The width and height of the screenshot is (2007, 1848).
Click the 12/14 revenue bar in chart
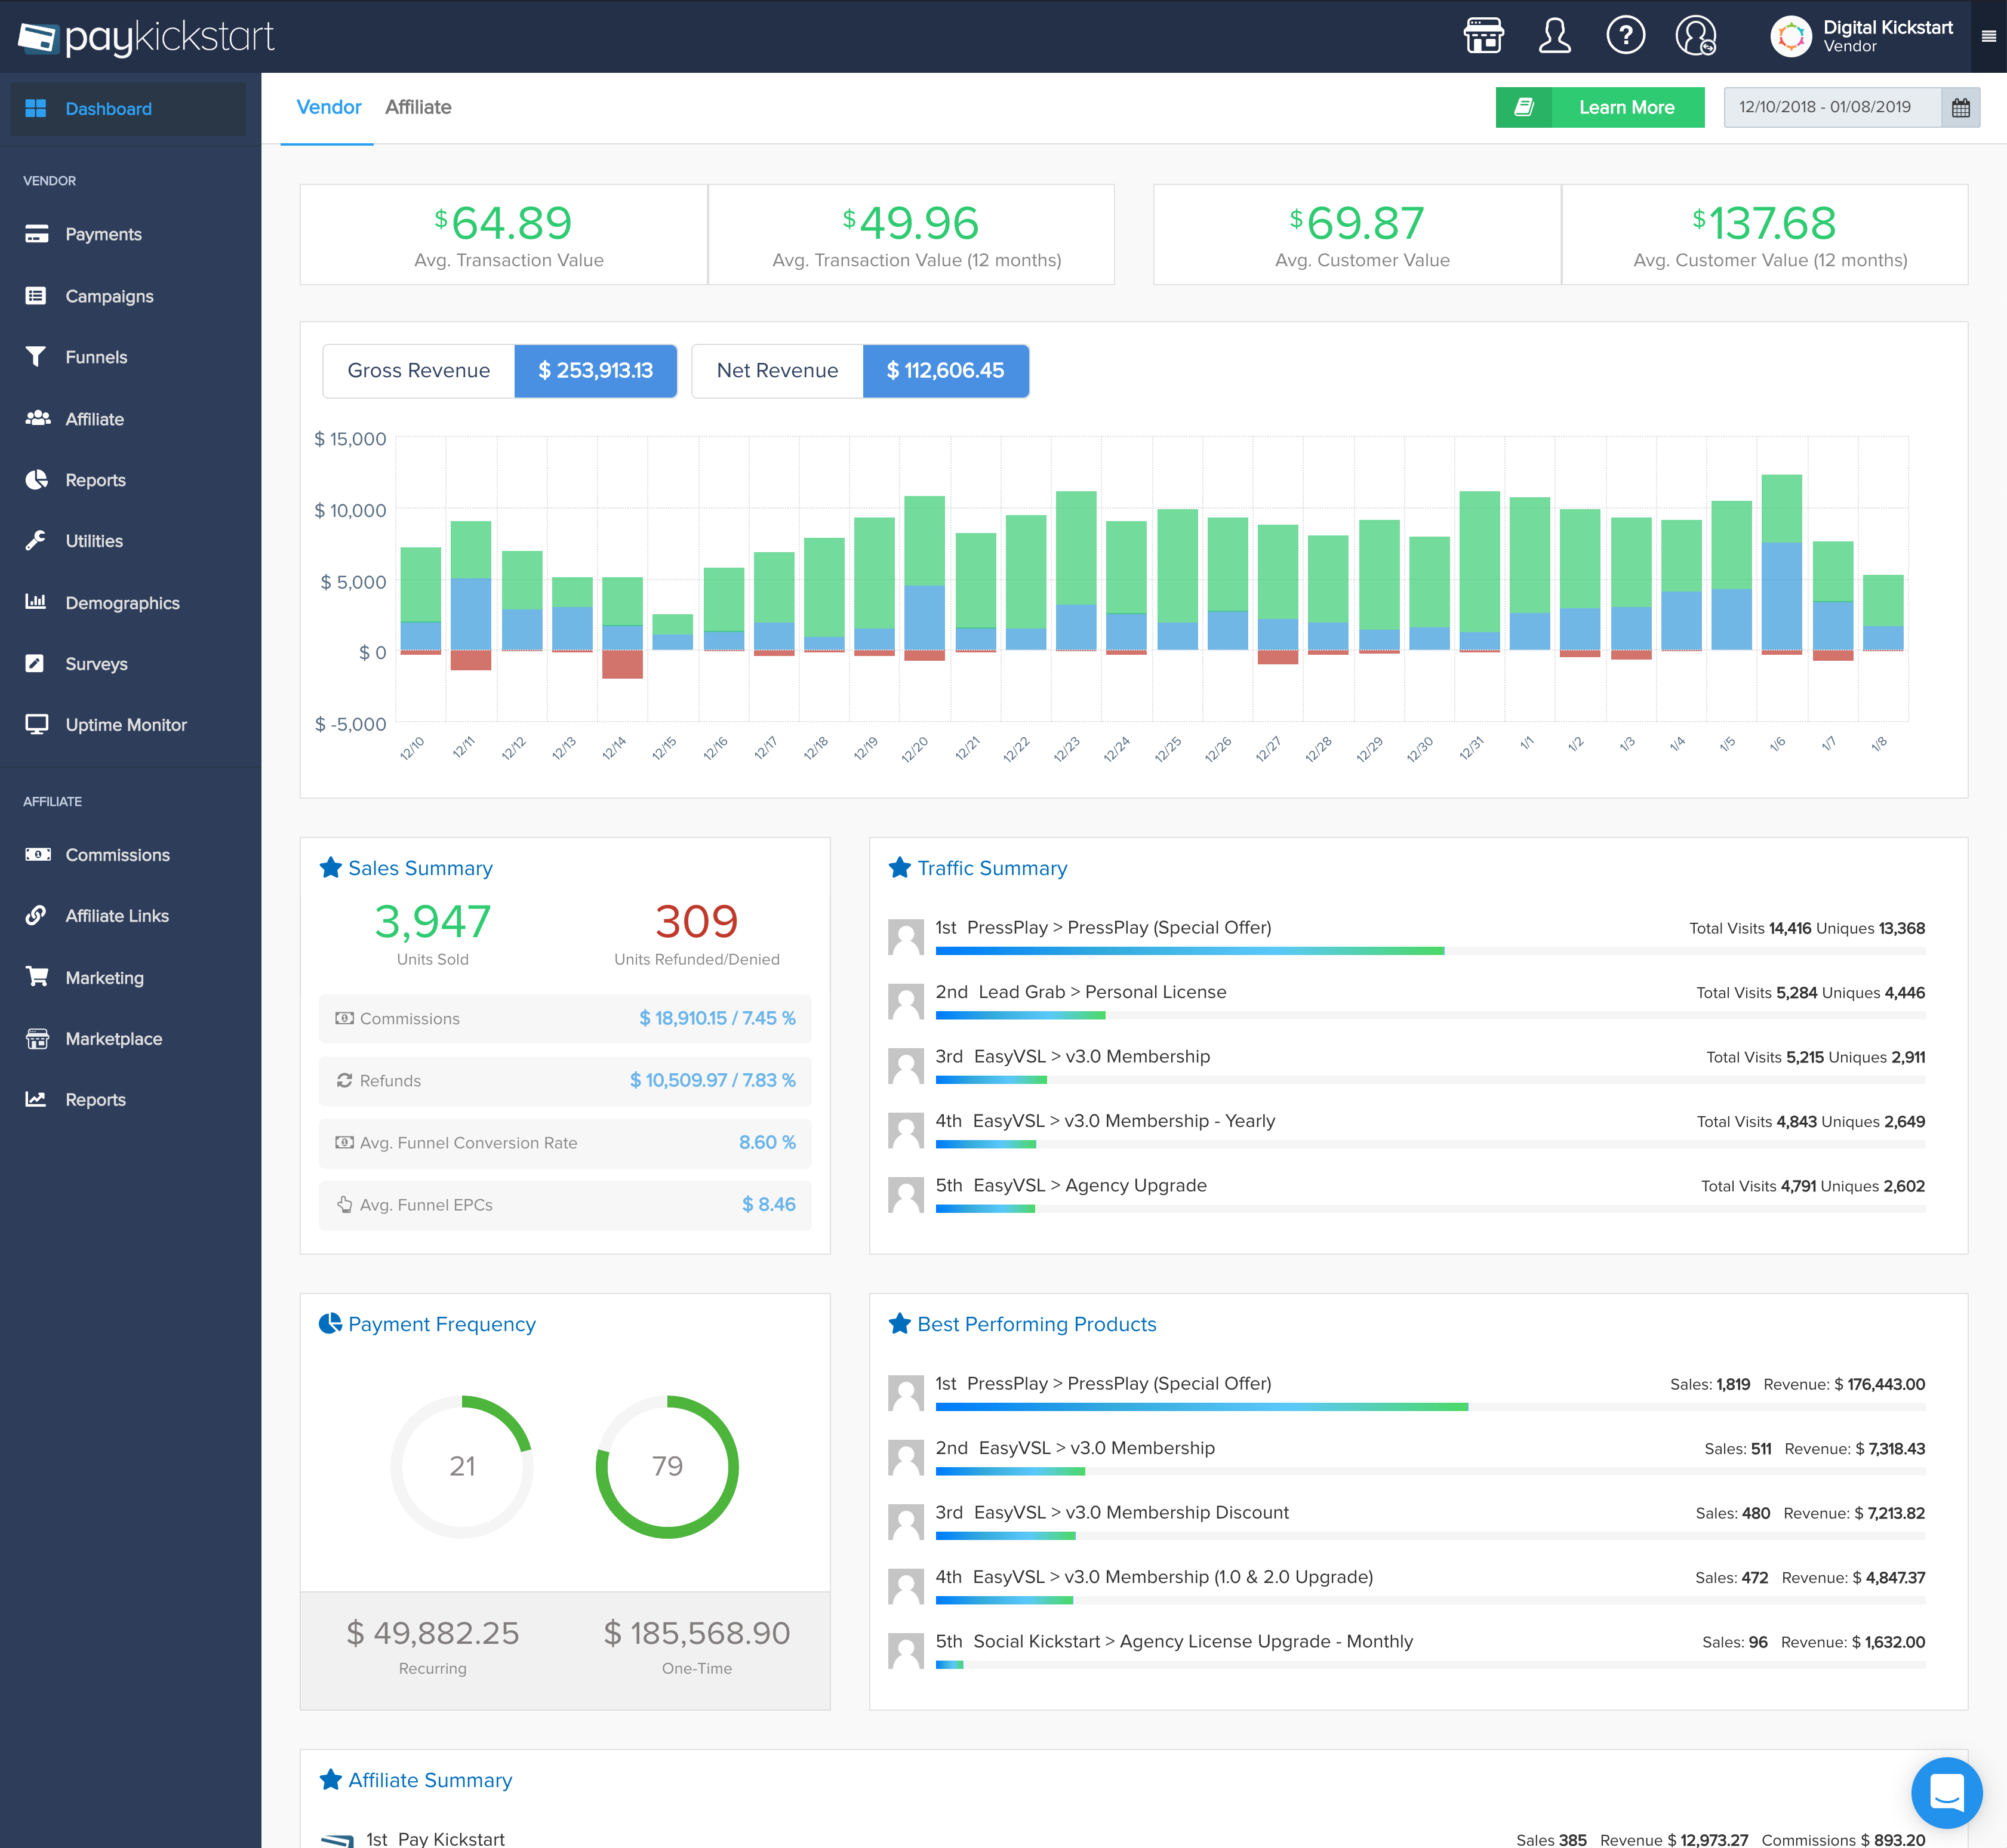coord(622,627)
